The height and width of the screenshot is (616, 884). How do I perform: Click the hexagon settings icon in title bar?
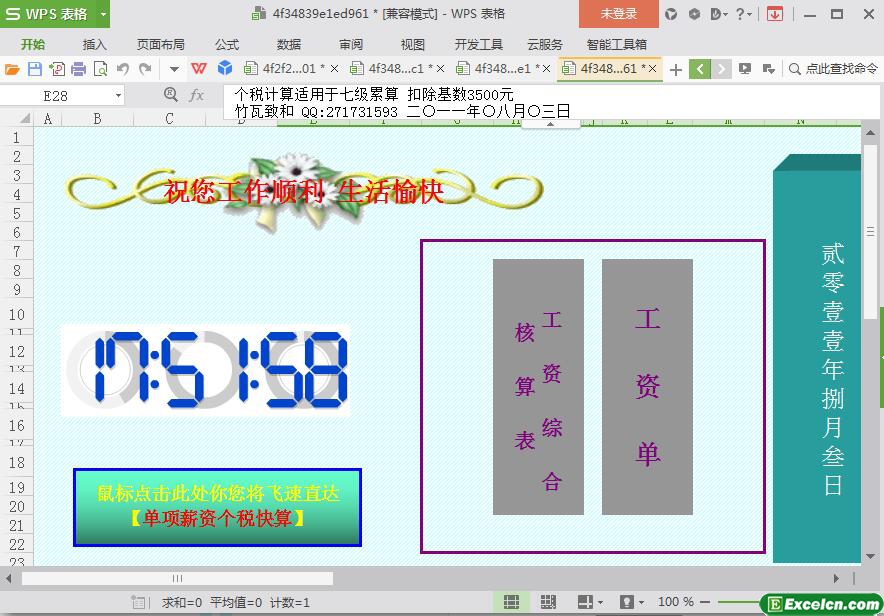[695, 14]
